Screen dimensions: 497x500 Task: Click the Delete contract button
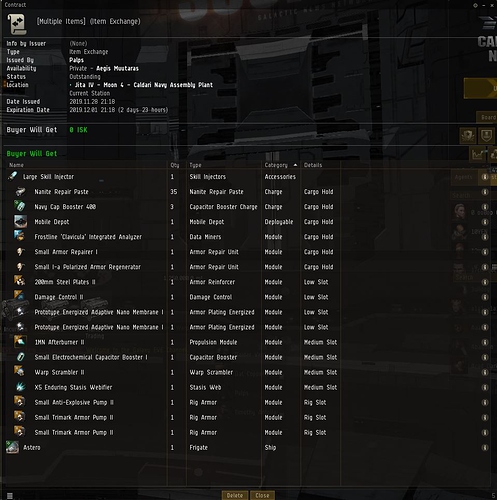(235, 495)
